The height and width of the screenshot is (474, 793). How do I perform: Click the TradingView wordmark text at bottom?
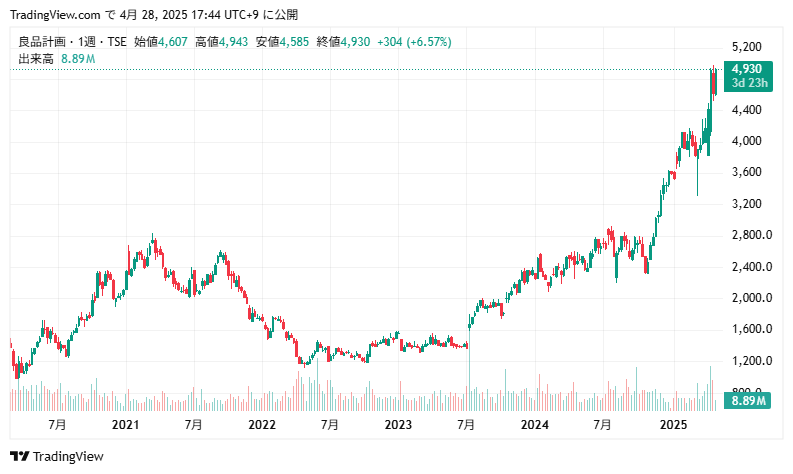pyautogui.click(x=68, y=457)
